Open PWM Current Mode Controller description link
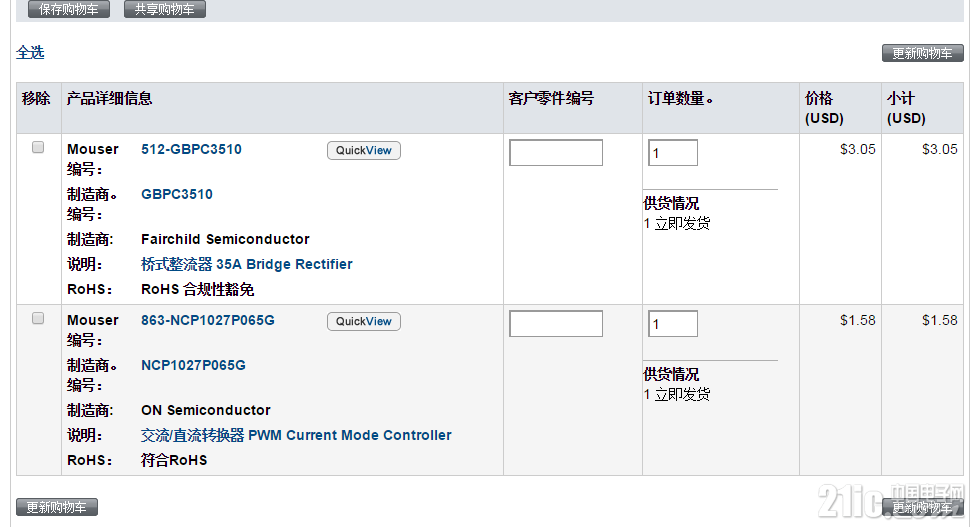Screen dimensions: 972x527 pyautogui.click(x=296, y=435)
